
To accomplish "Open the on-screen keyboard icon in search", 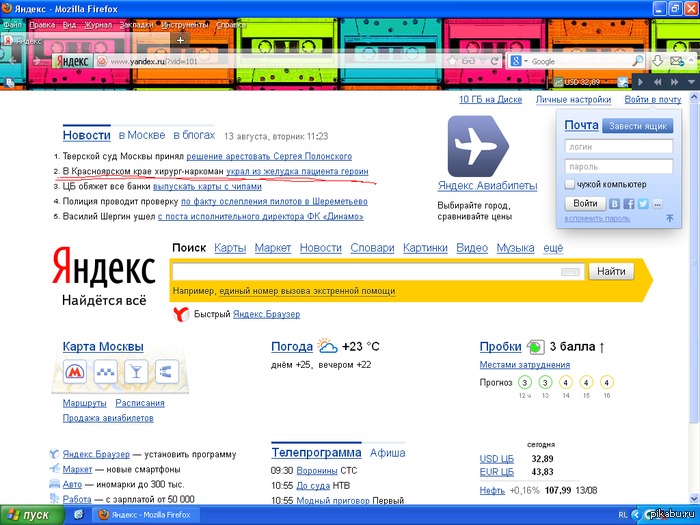I will point(570,272).
